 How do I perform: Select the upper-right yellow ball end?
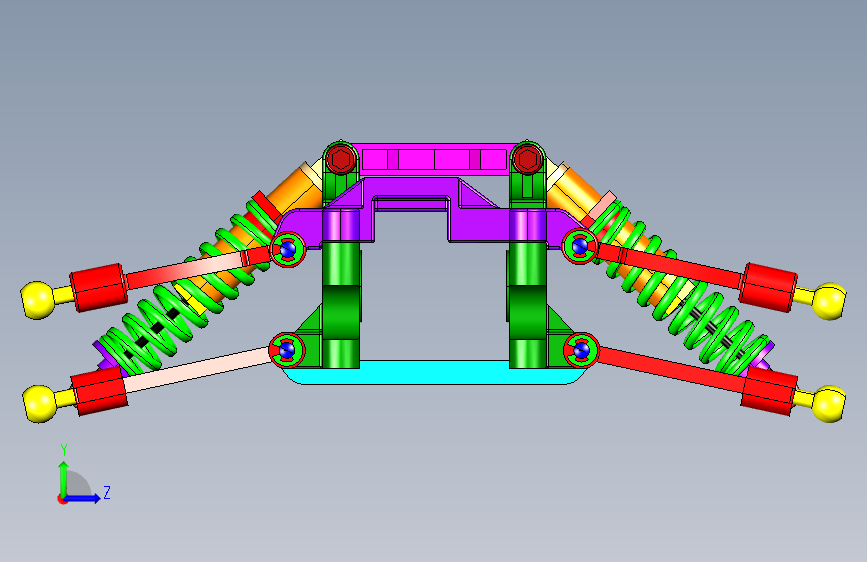click(829, 301)
